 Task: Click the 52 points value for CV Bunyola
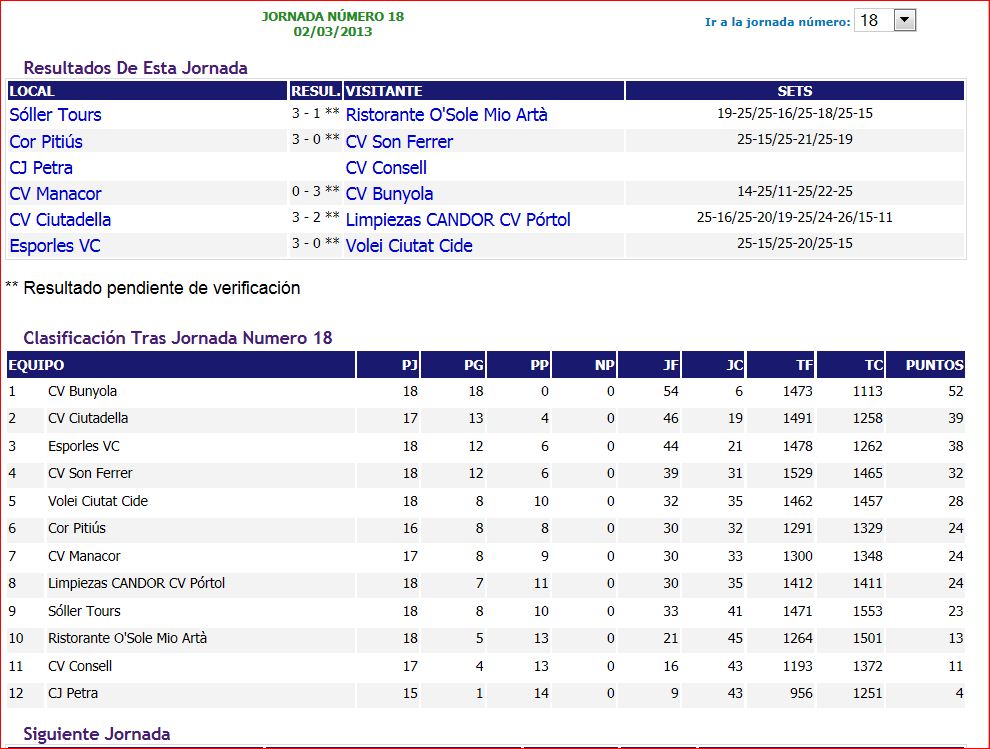(x=956, y=392)
